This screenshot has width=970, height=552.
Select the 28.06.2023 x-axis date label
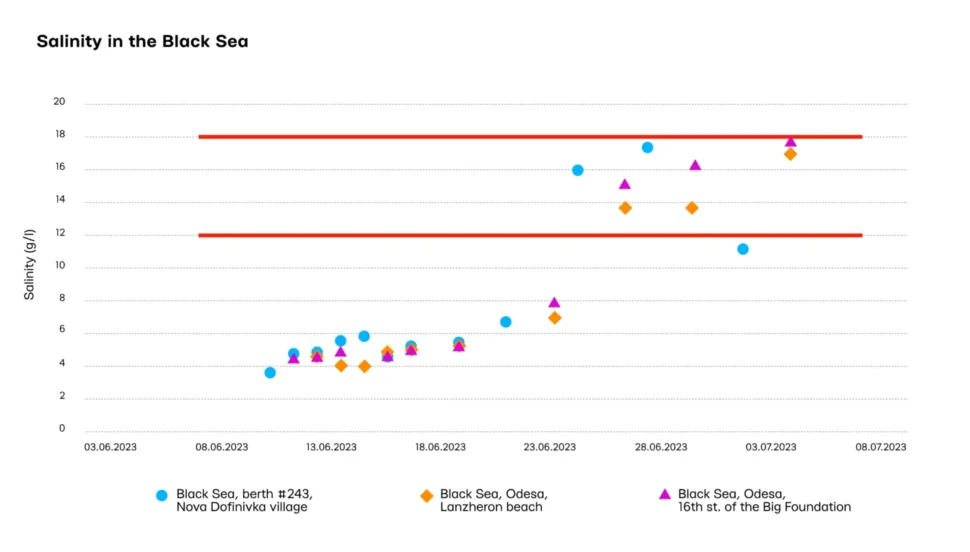(x=661, y=448)
